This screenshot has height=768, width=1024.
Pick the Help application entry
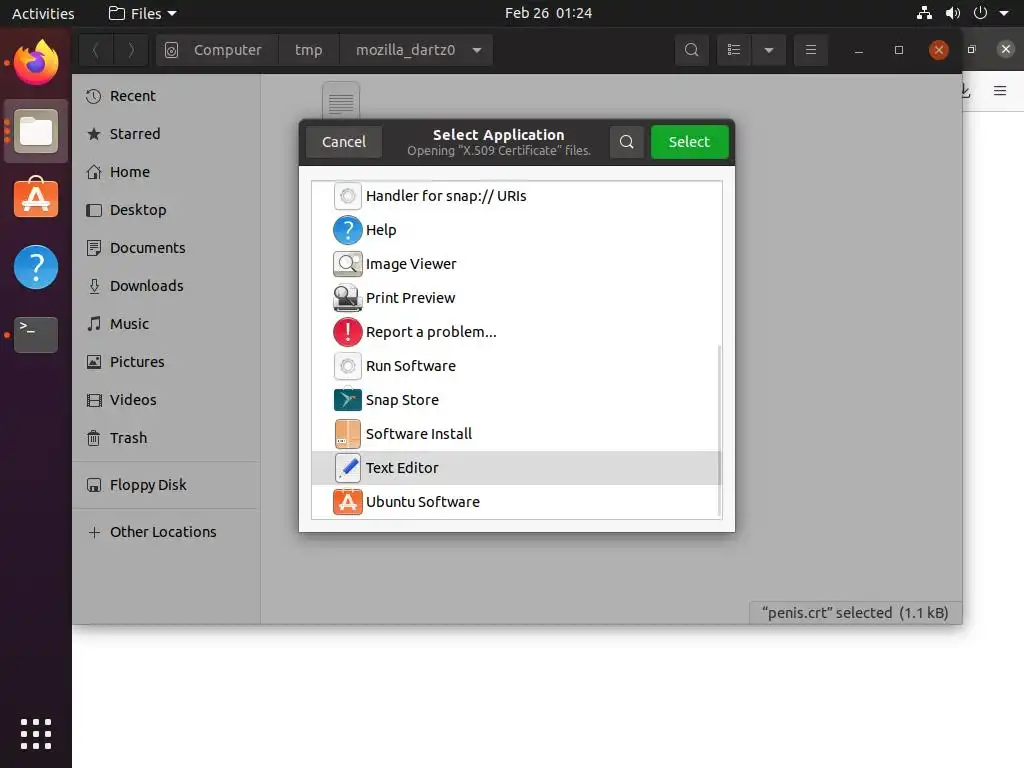point(516,230)
